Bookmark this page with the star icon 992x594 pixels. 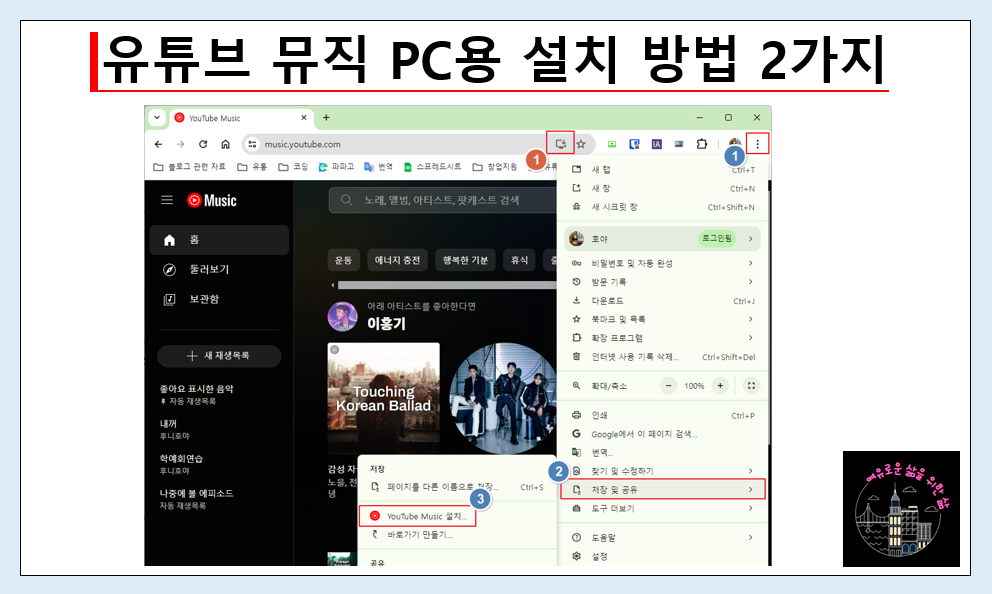581,144
